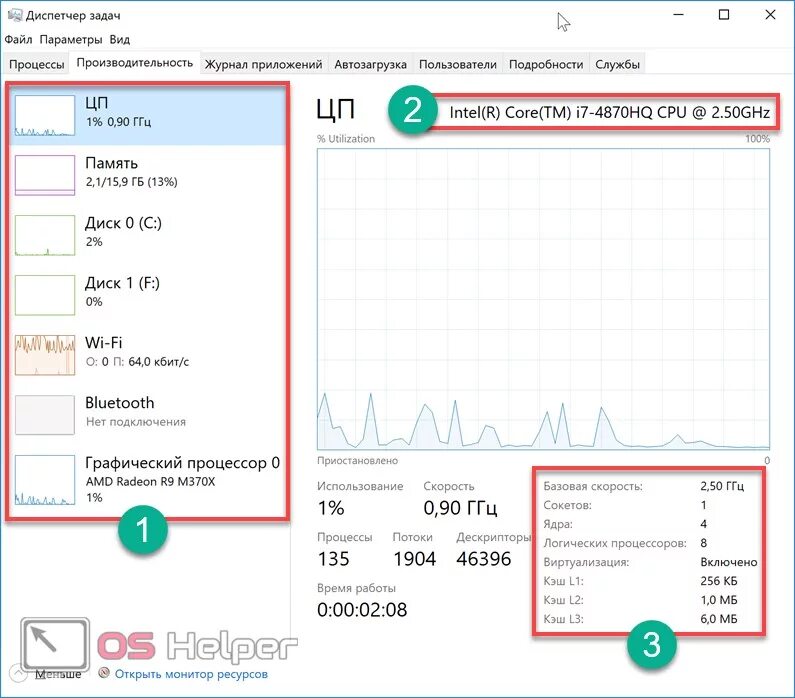Select the Графический процессор 0 graph thumbnail

(x=45, y=480)
